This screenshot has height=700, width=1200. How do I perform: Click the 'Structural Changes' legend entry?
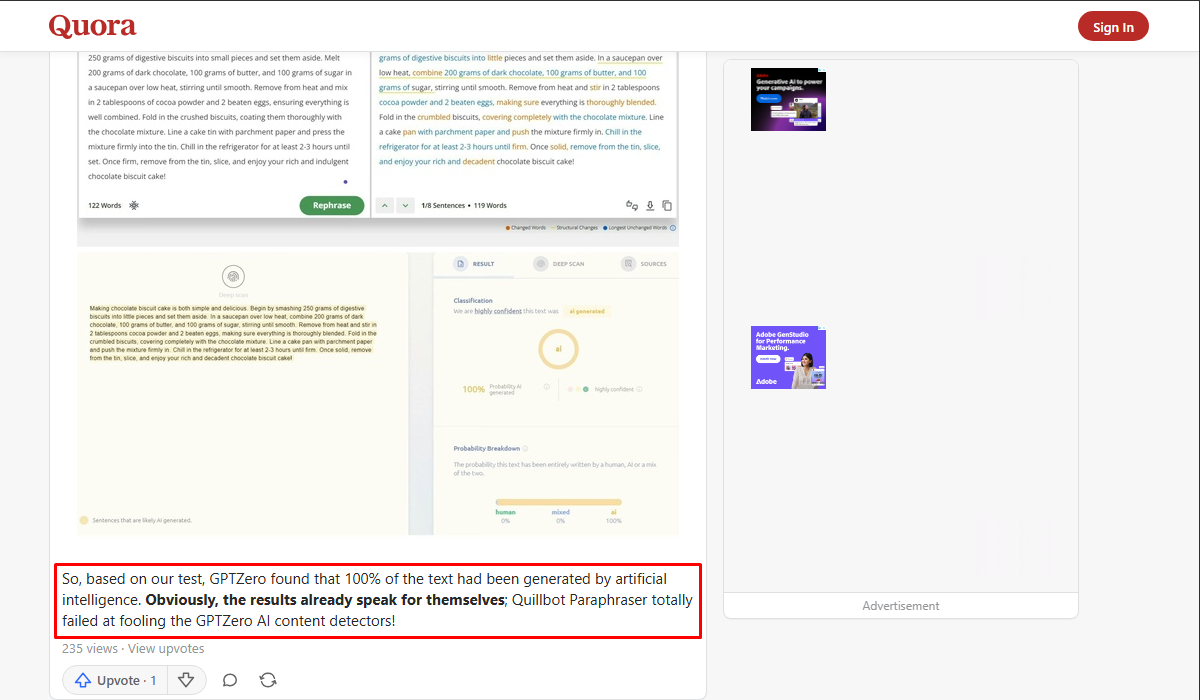click(x=574, y=228)
